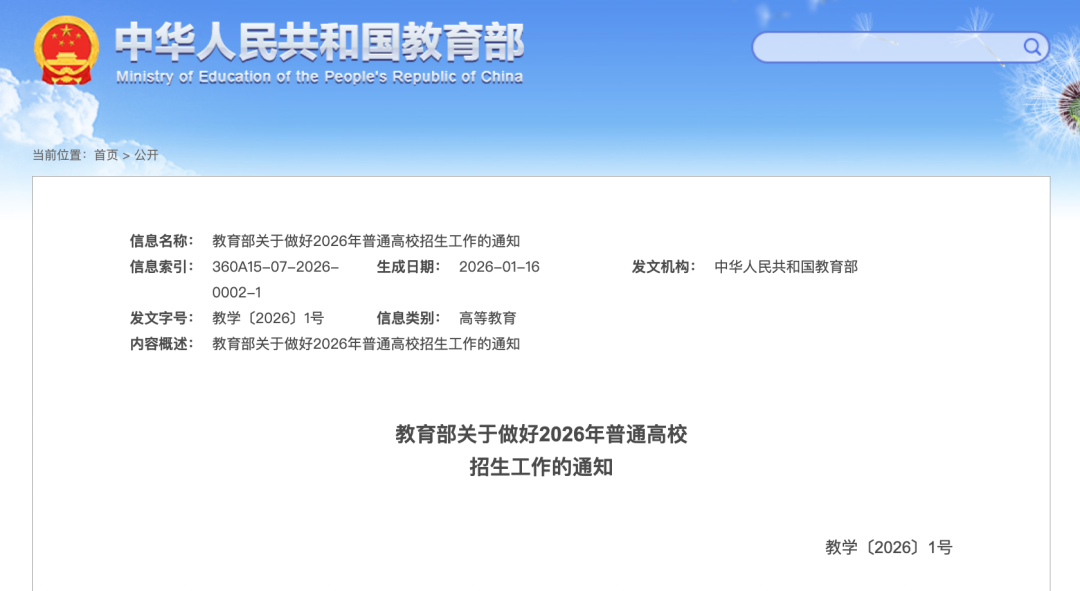Click right-aligned document number 教学〔2026〕1号
Image resolution: width=1080 pixels, height=591 pixels.
(x=889, y=548)
